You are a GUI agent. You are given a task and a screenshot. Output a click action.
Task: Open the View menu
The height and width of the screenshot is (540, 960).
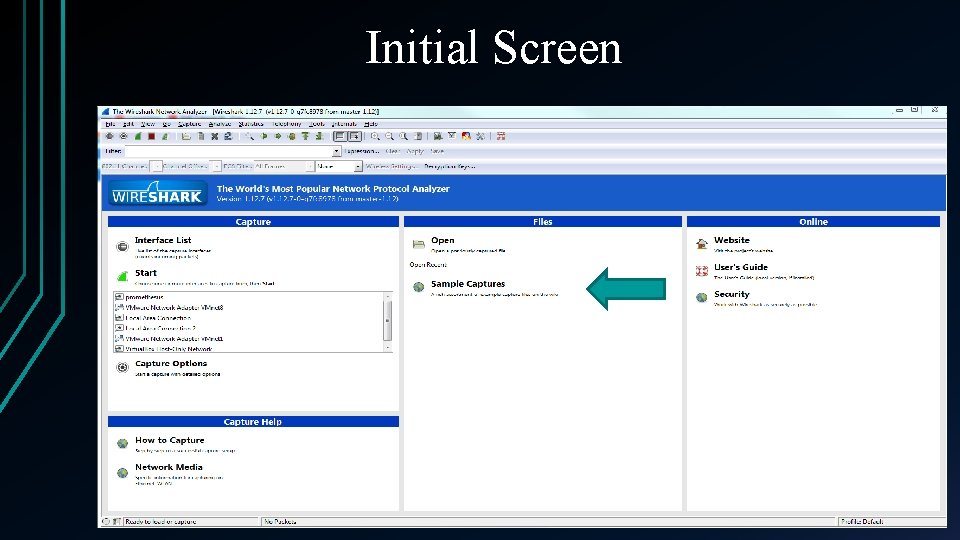click(x=148, y=124)
